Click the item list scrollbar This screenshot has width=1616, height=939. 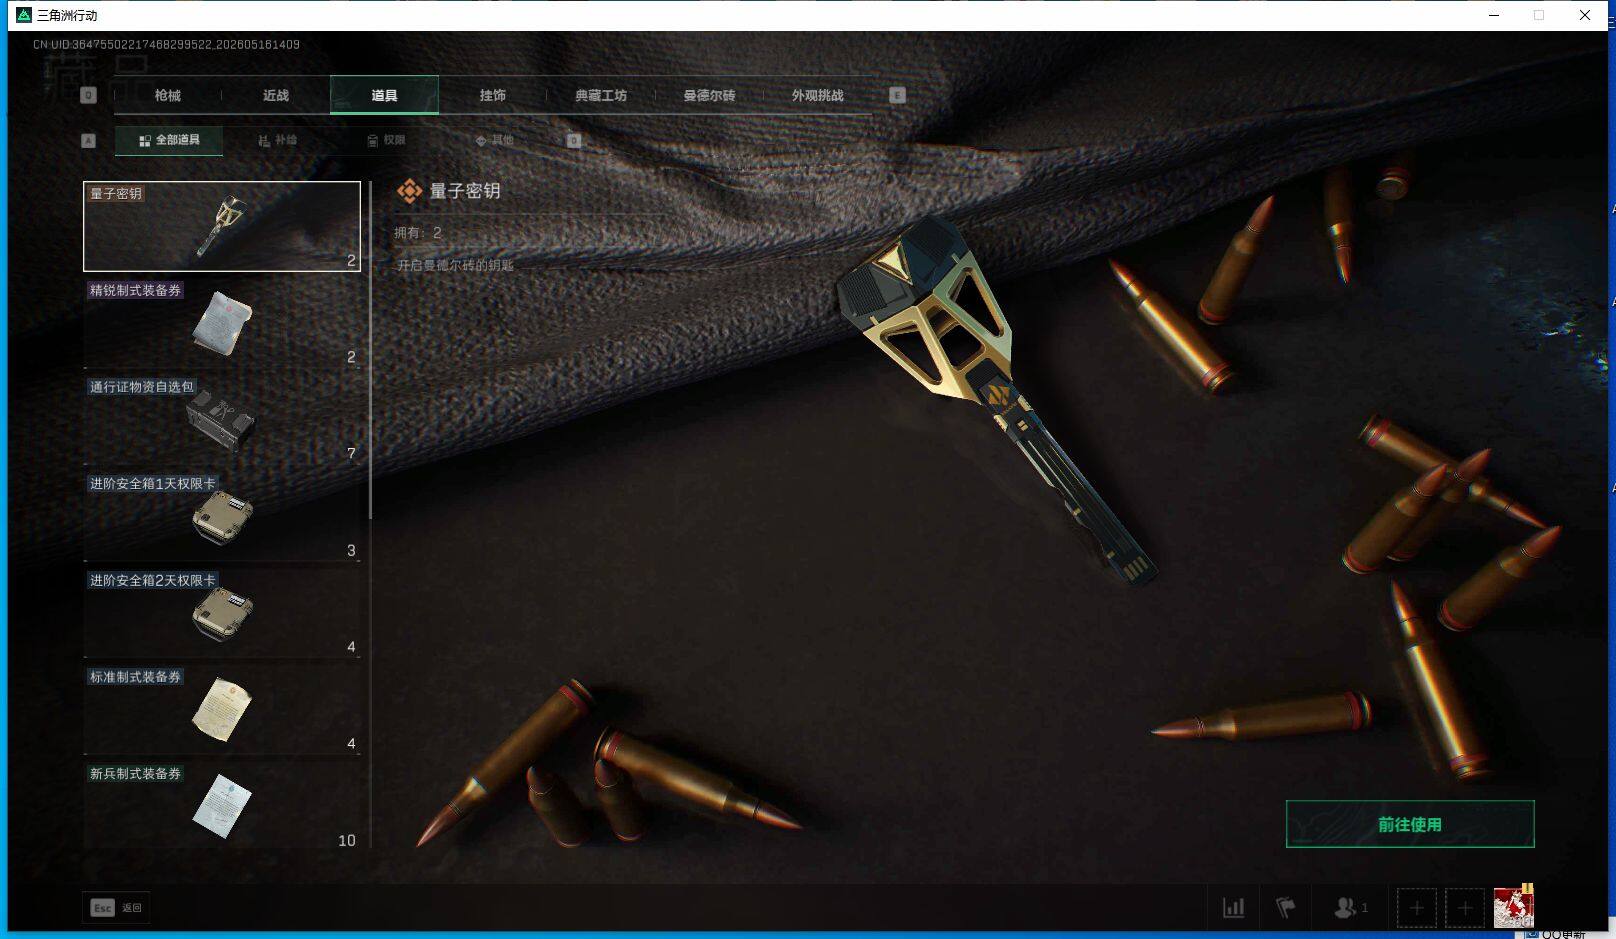coord(371,350)
